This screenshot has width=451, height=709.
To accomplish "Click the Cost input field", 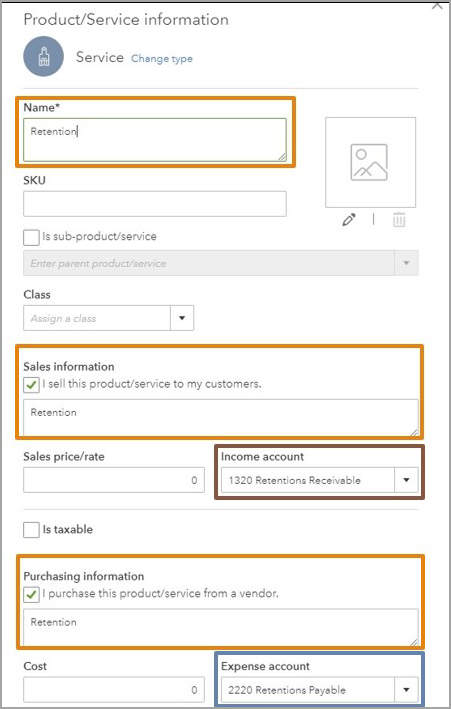I will click(114, 690).
